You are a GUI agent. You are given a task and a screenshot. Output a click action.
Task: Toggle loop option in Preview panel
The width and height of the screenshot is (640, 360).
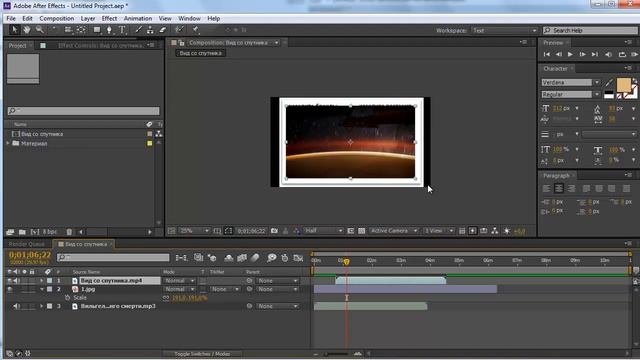(x=622, y=54)
